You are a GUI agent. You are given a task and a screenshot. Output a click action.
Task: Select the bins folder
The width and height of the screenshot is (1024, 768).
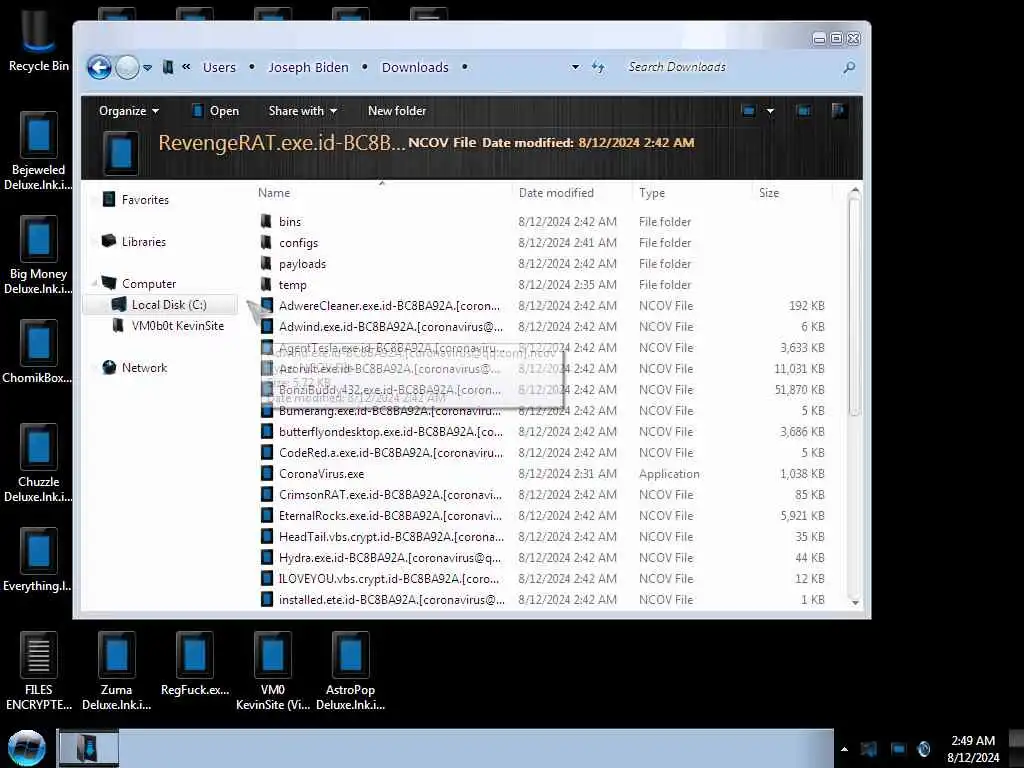290,222
